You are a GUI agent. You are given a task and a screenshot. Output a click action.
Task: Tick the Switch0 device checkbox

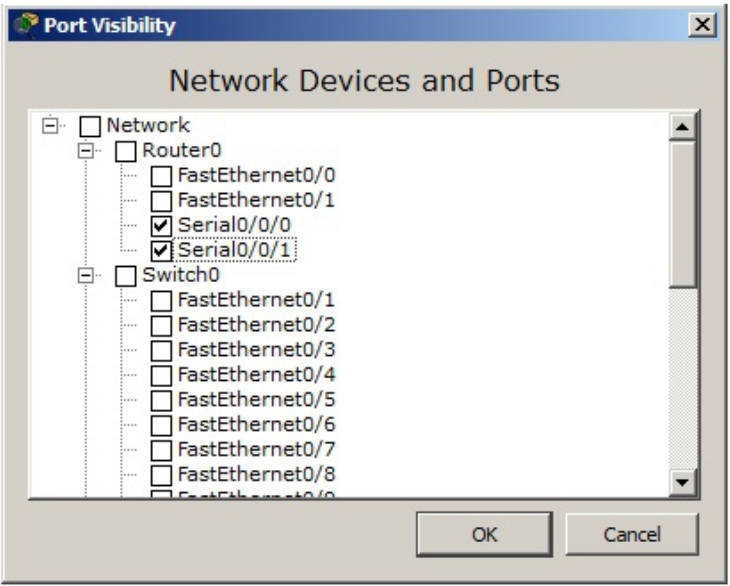tap(126, 275)
